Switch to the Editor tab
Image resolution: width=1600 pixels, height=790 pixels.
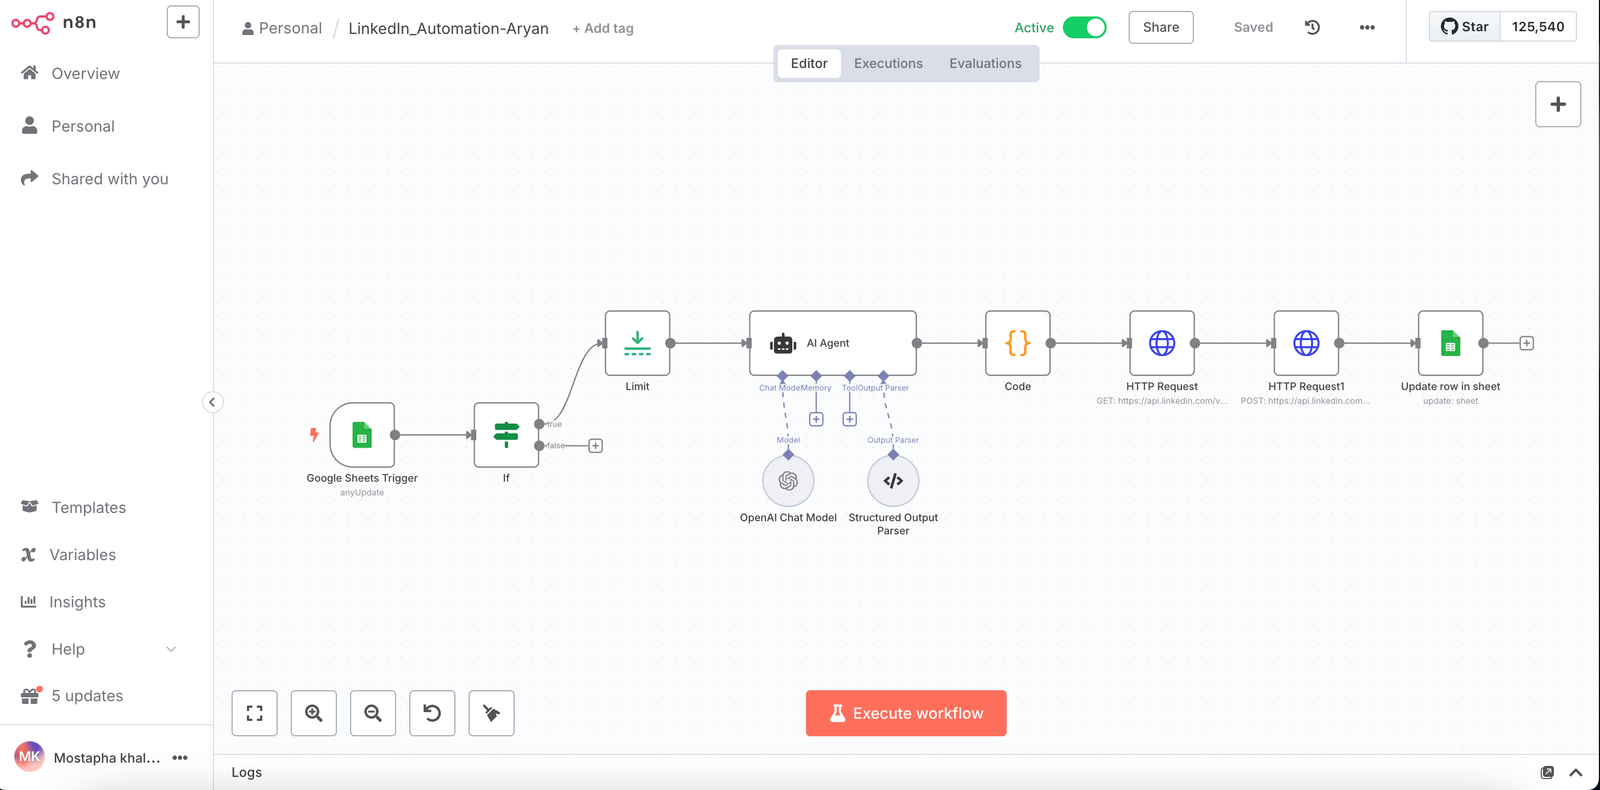[x=809, y=63]
